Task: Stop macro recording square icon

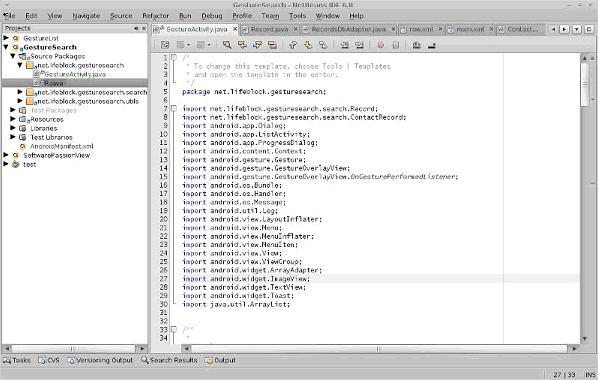Action: [x=395, y=45]
